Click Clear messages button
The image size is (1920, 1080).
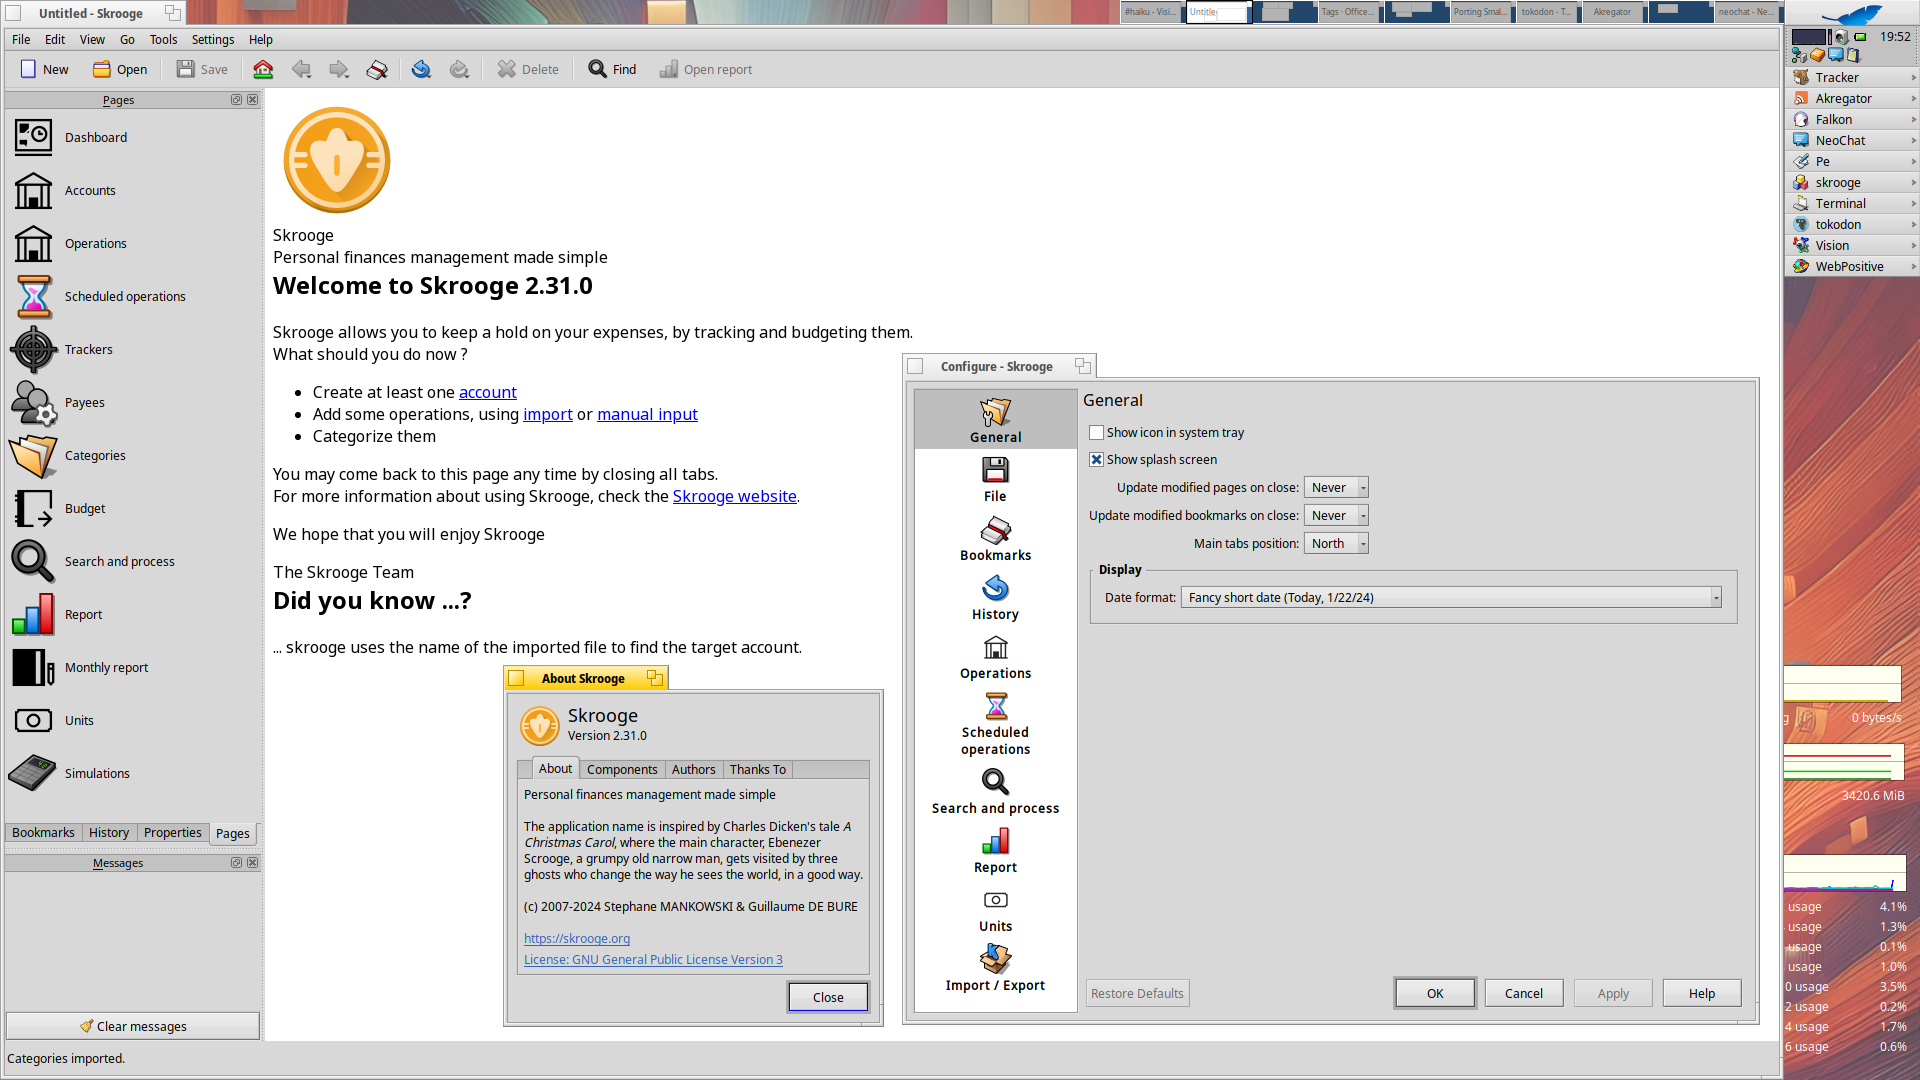pos(133,1026)
